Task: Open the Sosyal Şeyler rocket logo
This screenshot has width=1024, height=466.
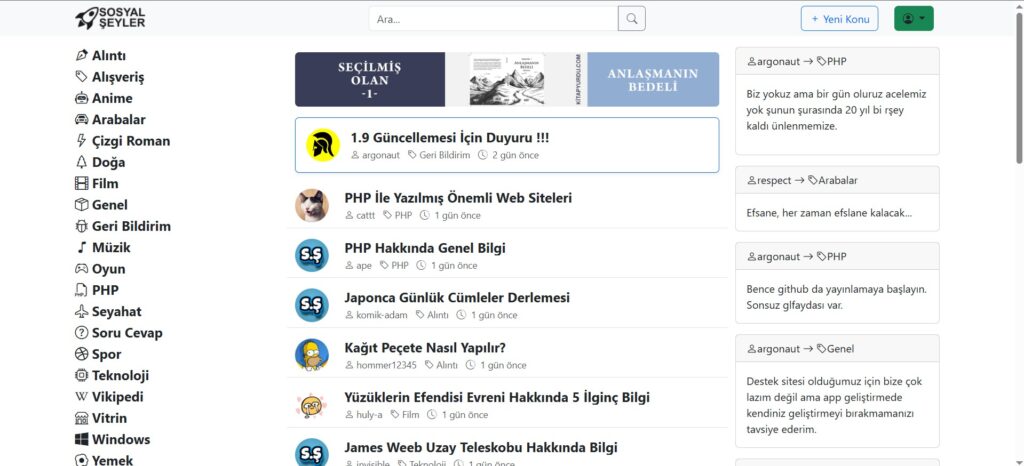Action: coord(110,18)
